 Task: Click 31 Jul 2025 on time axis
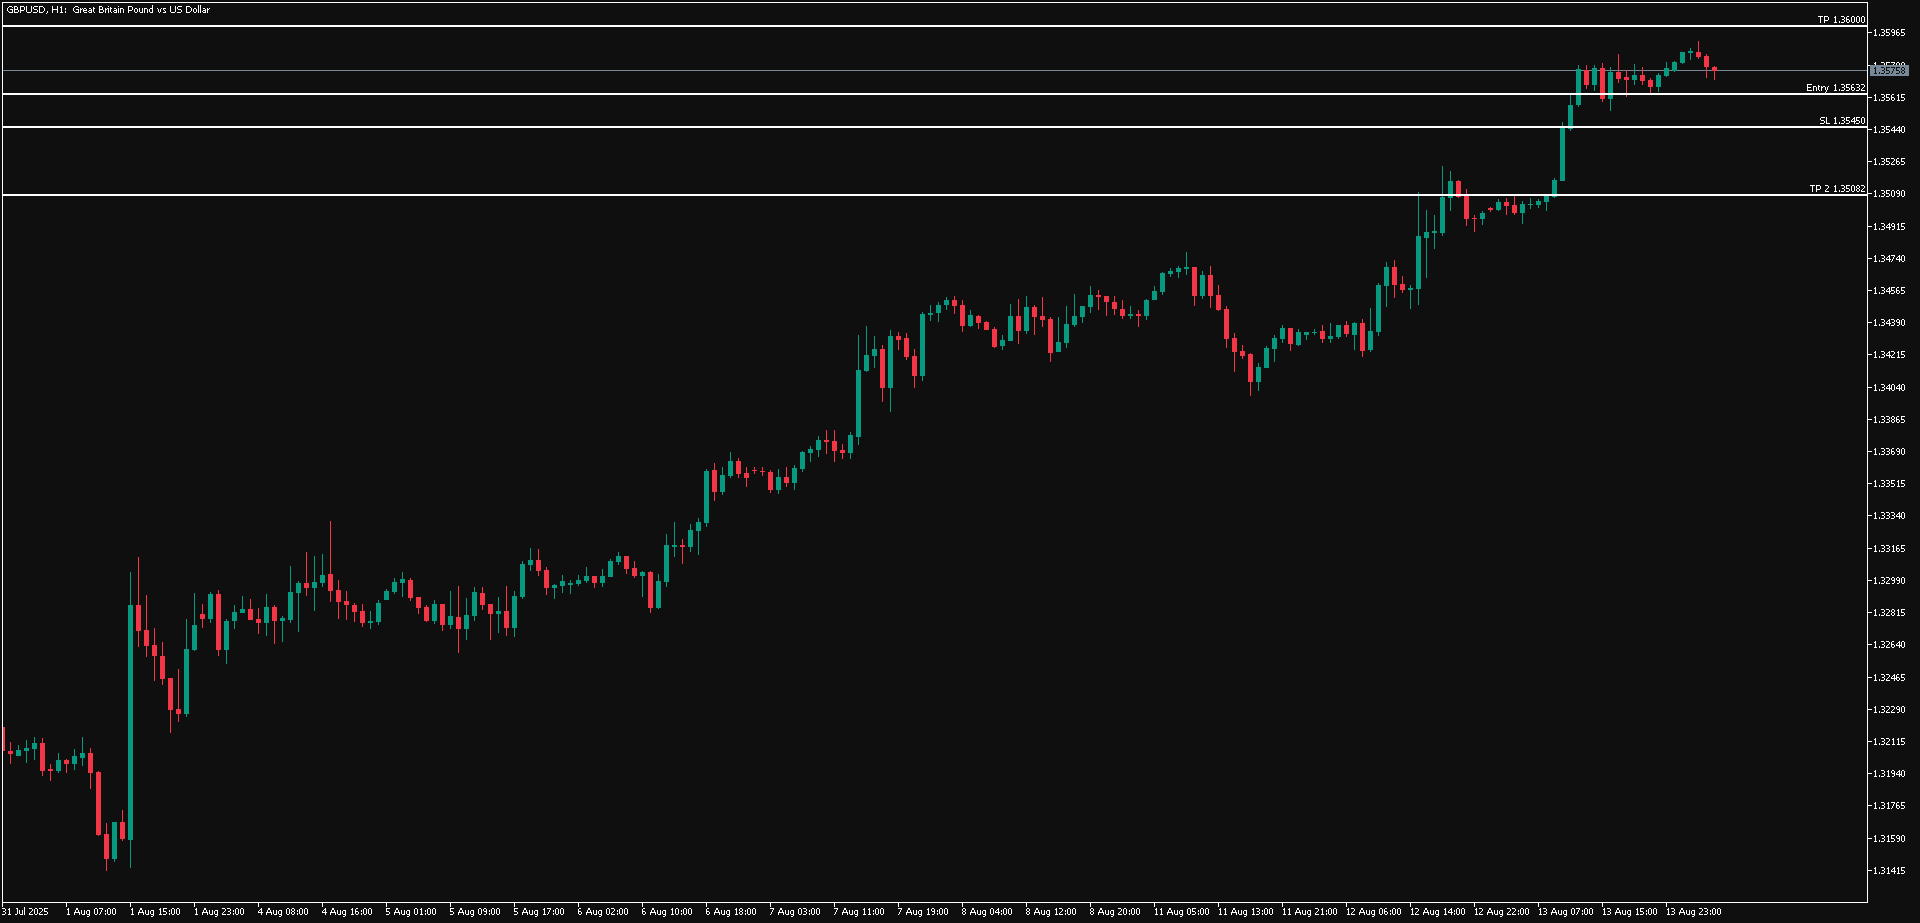coord(25,912)
